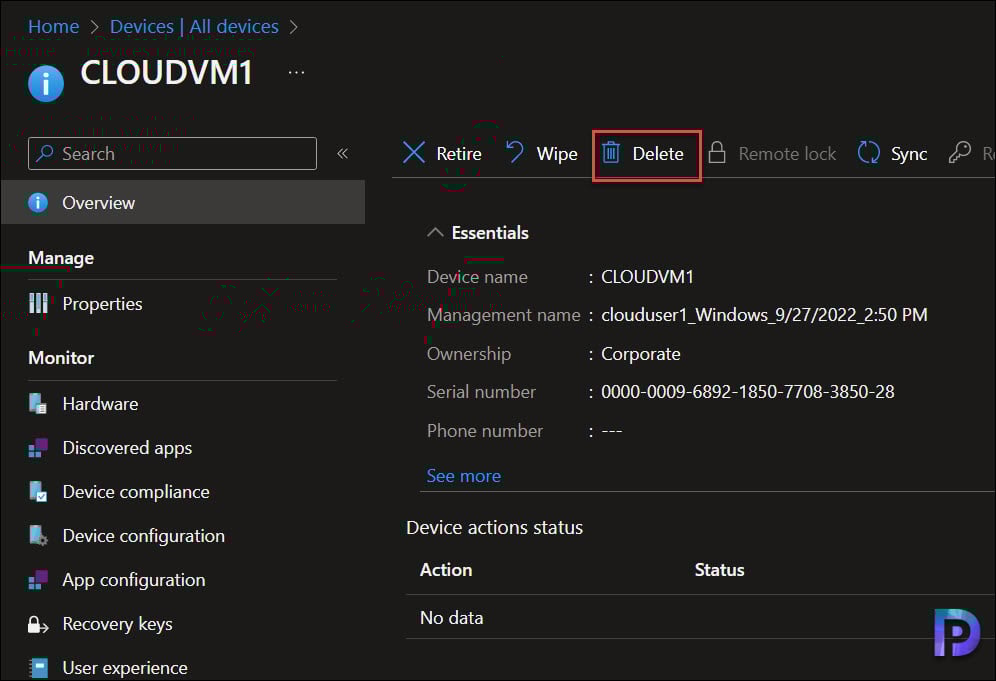Image resolution: width=996 pixels, height=681 pixels.
Task: Click the key icon after Sync
Action: point(959,152)
